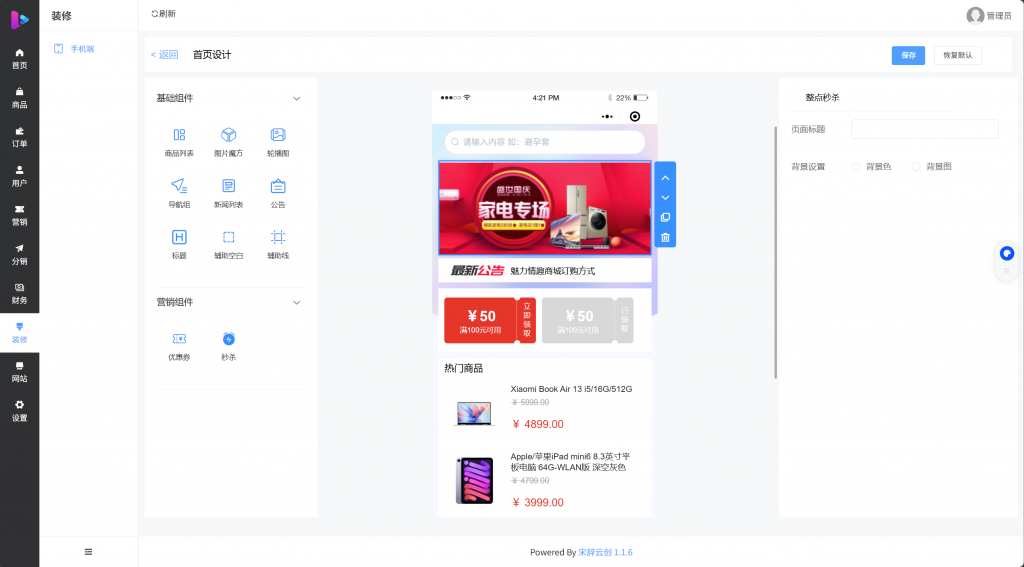Click the ¥ 3999.00 price text
The width and height of the screenshot is (1024, 567).
tap(538, 503)
